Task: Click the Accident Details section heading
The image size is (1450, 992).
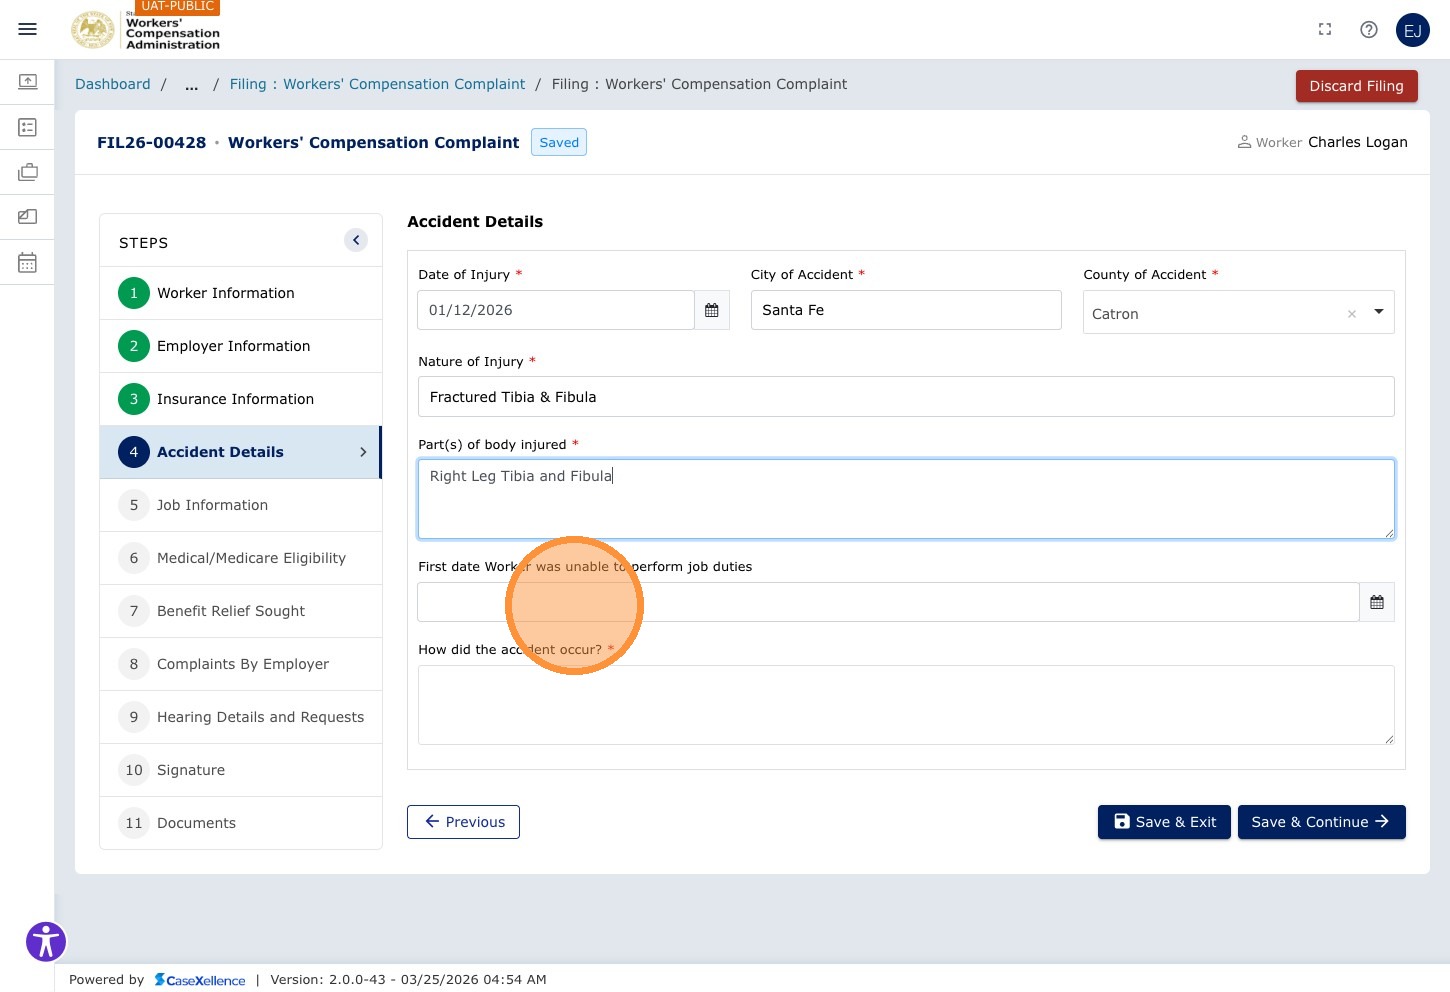Action: (x=475, y=222)
